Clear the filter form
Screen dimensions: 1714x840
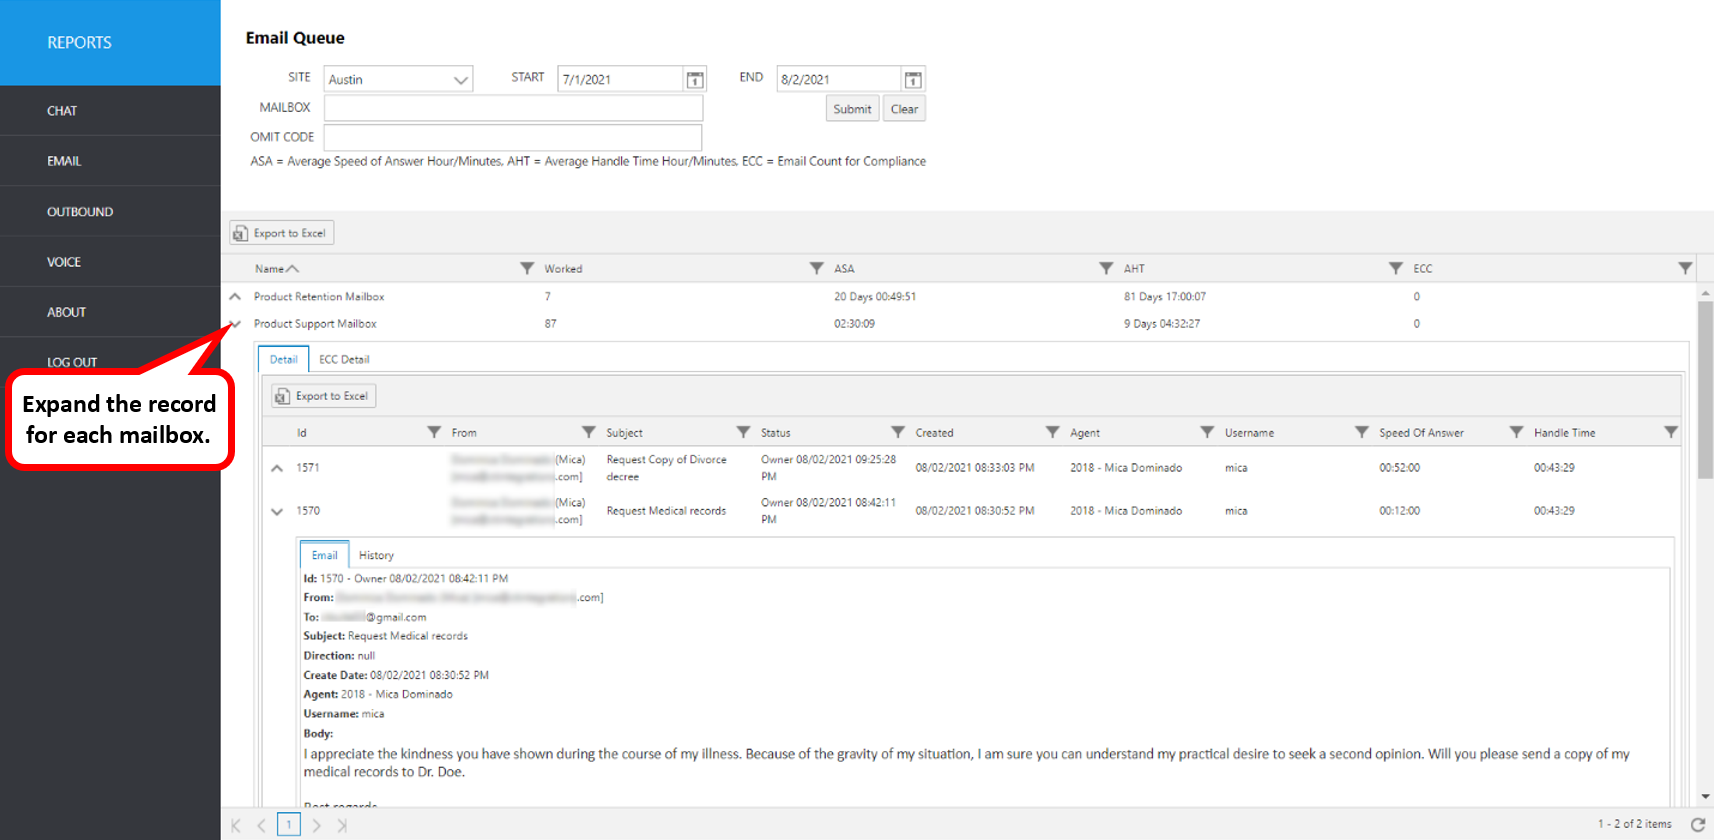904,109
